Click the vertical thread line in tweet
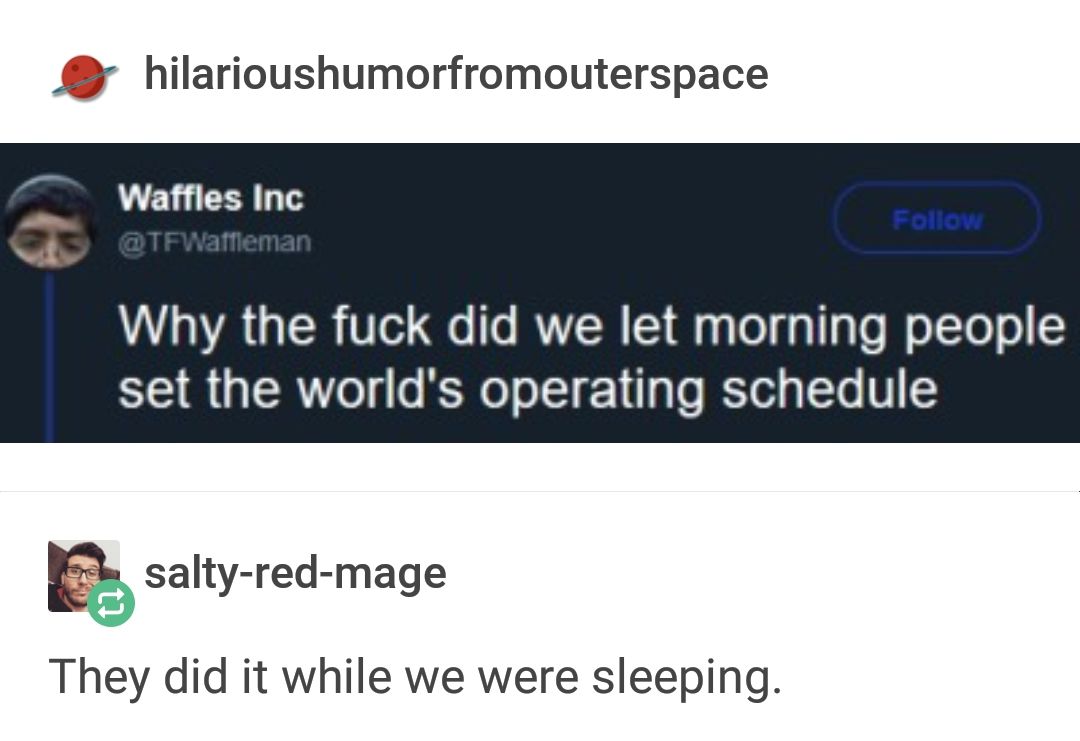The height and width of the screenshot is (741, 1080). tap(48, 350)
